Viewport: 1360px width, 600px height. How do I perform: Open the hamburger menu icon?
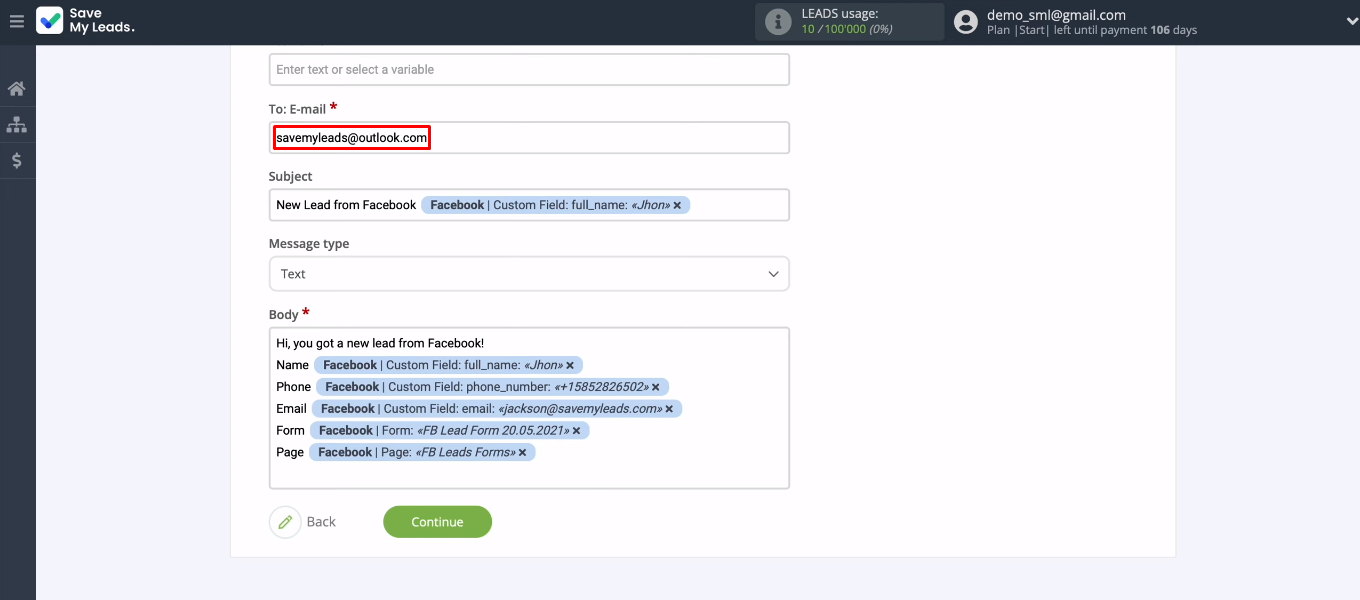[16, 21]
